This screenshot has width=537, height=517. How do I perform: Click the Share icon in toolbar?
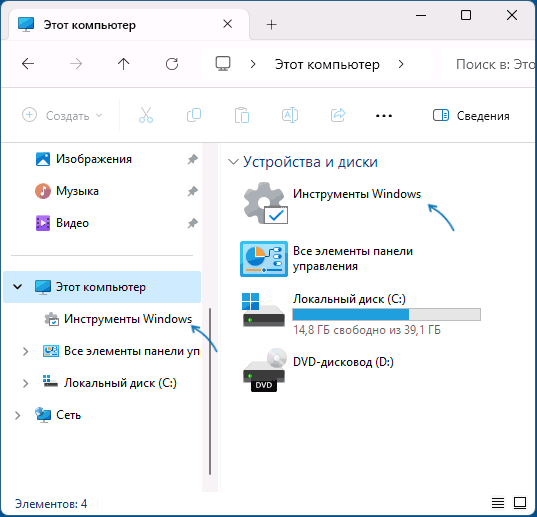338,115
